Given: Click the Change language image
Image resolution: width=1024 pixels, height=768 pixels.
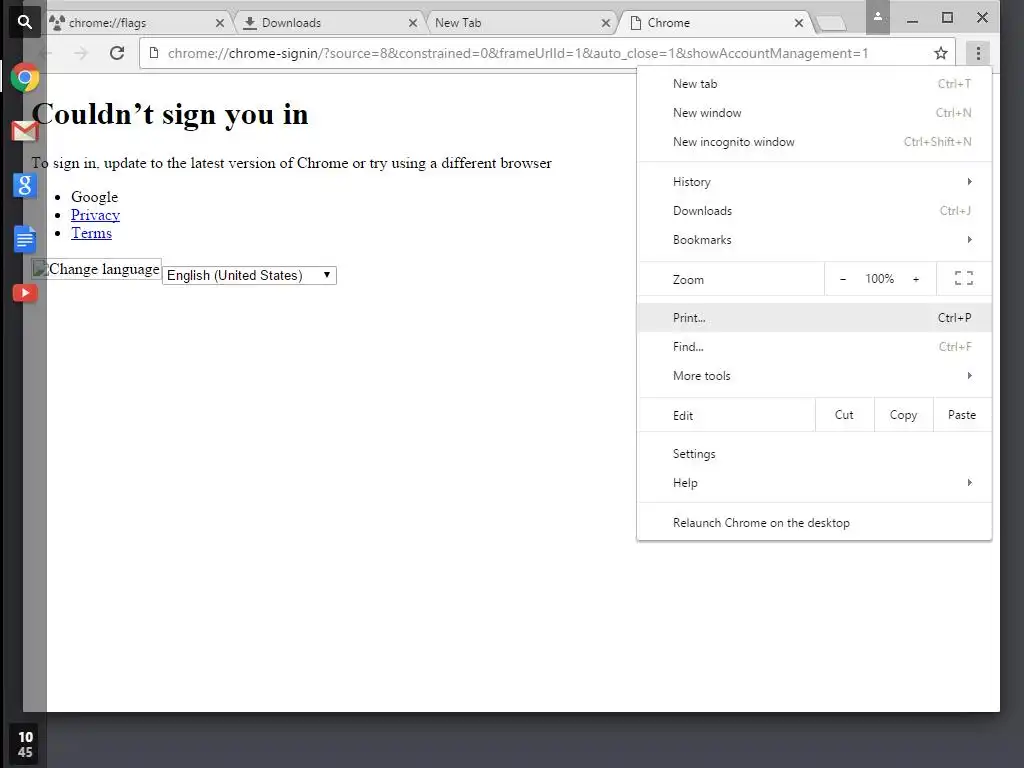Looking at the screenshot, I should (96, 269).
